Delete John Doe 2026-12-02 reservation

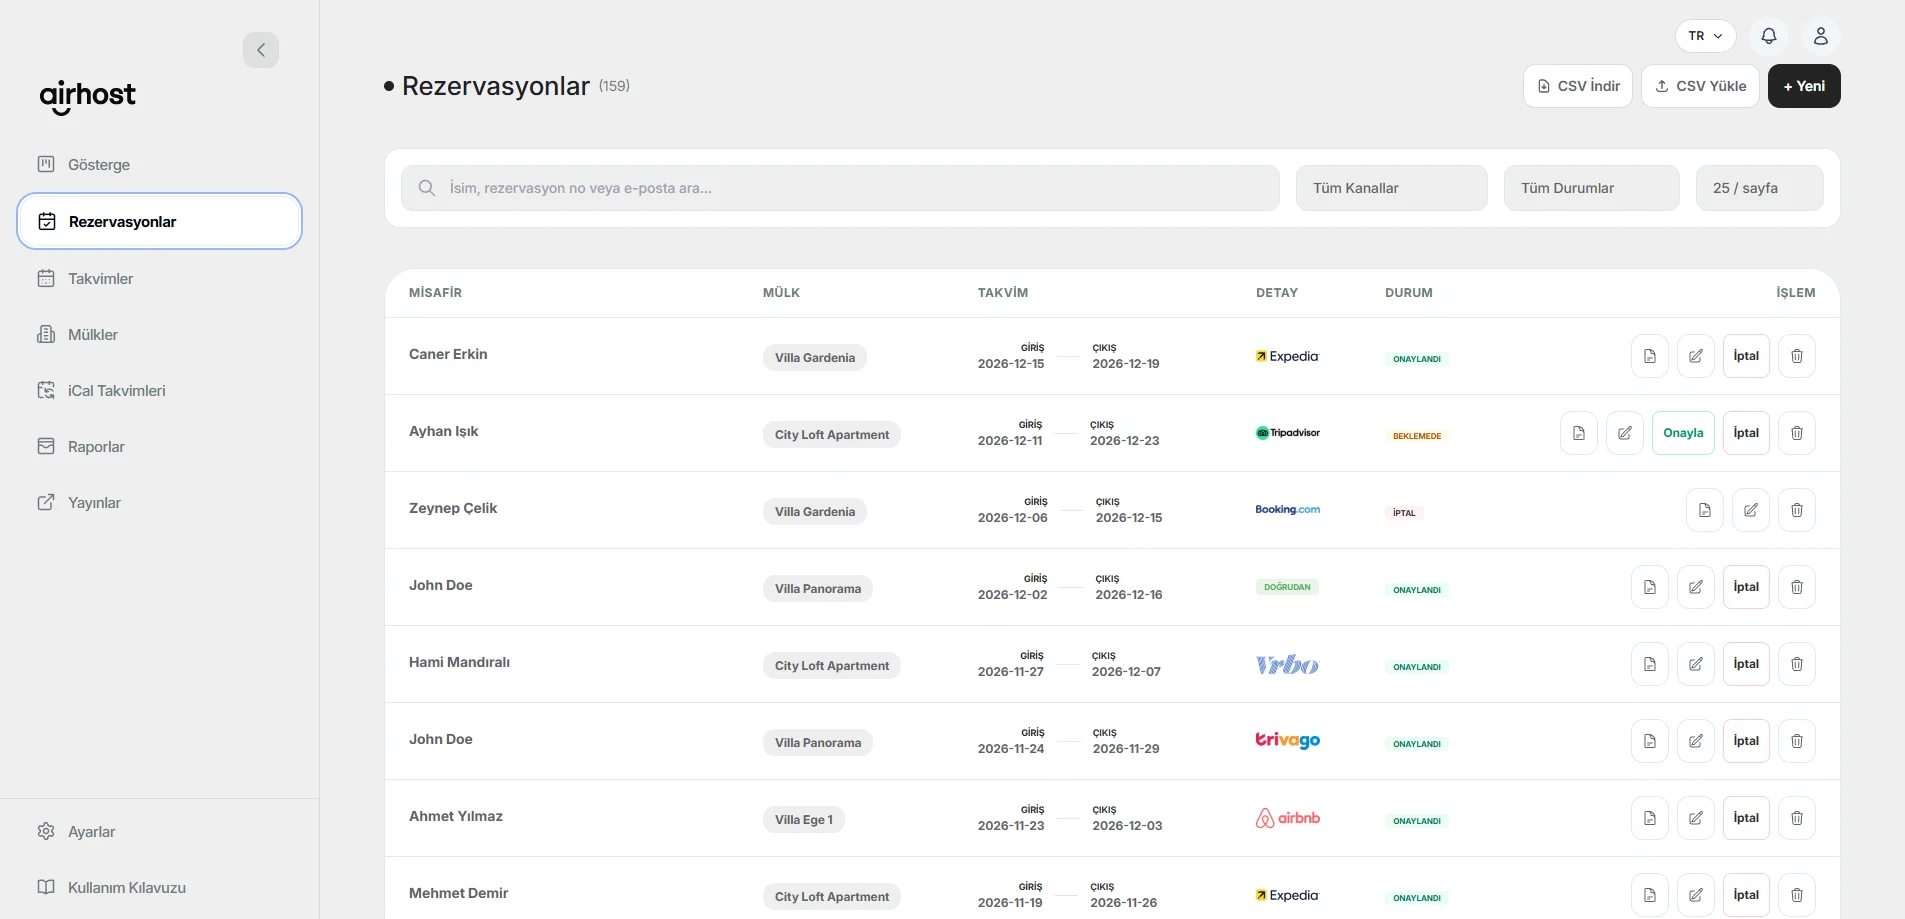(x=1797, y=587)
